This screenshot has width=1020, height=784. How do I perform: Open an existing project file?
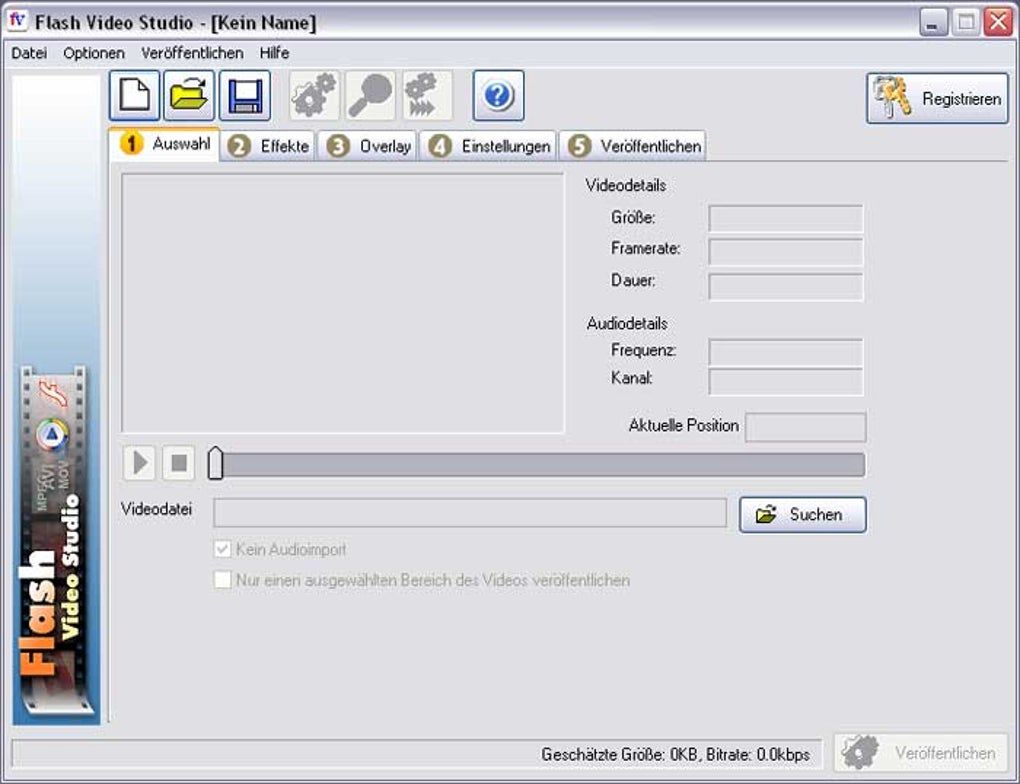189,95
